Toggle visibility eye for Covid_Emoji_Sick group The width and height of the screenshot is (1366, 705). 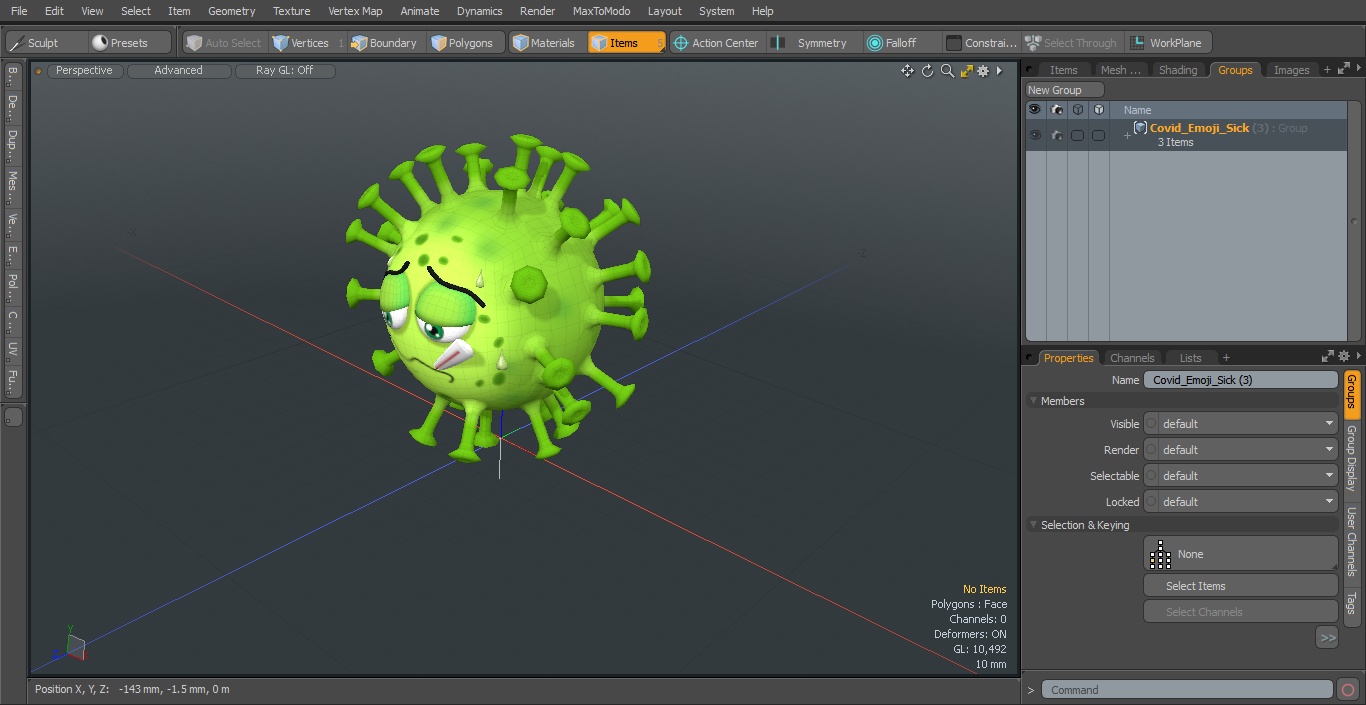tap(1034, 135)
